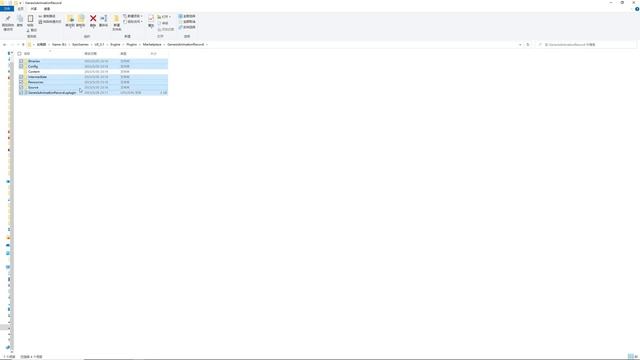Click Engine in the address path
Viewport: 640px width, 360px height.
(115, 44)
